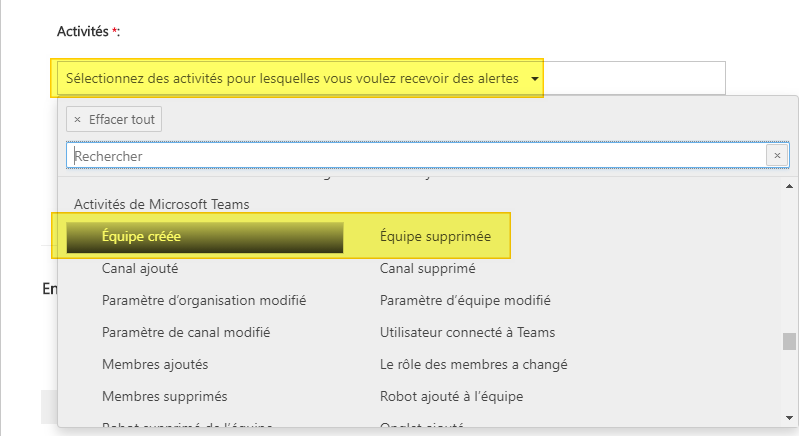Click the activity list scrollbar thumb
The width and height of the screenshot is (799, 436).
click(790, 342)
